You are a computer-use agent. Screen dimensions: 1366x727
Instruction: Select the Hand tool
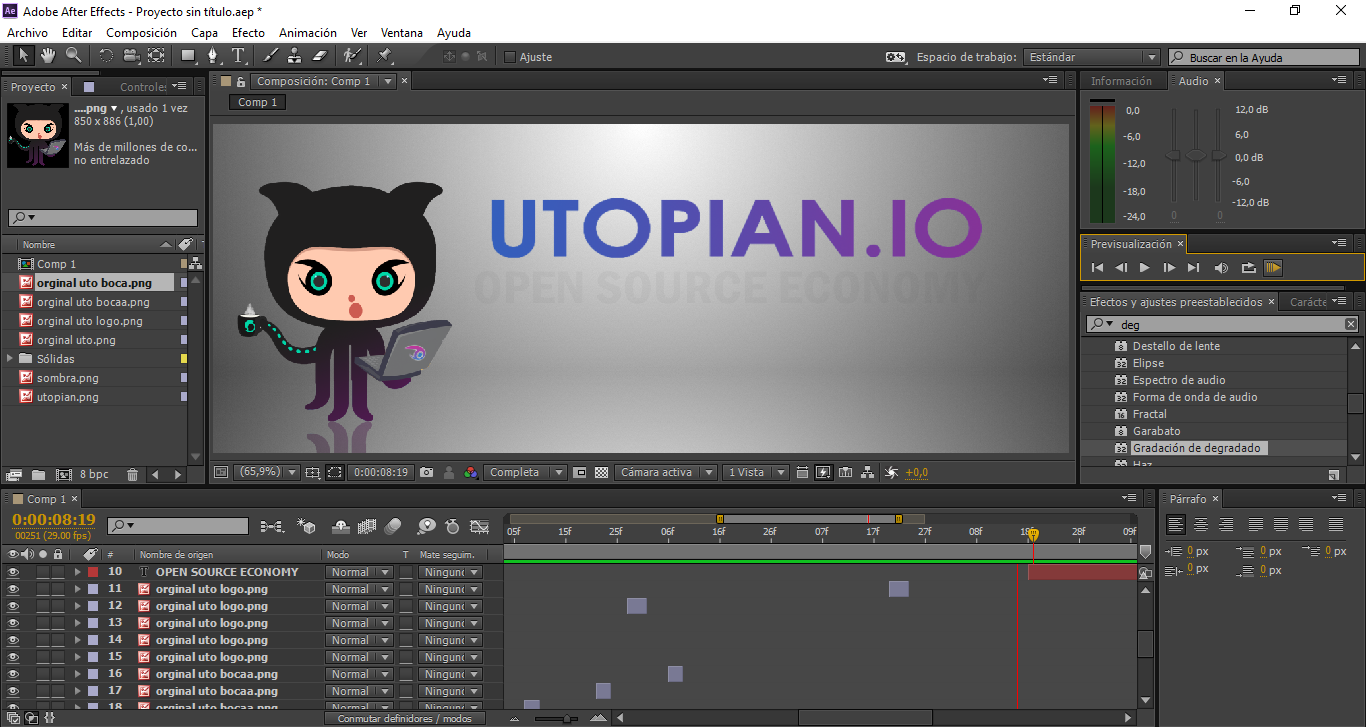click(x=49, y=55)
